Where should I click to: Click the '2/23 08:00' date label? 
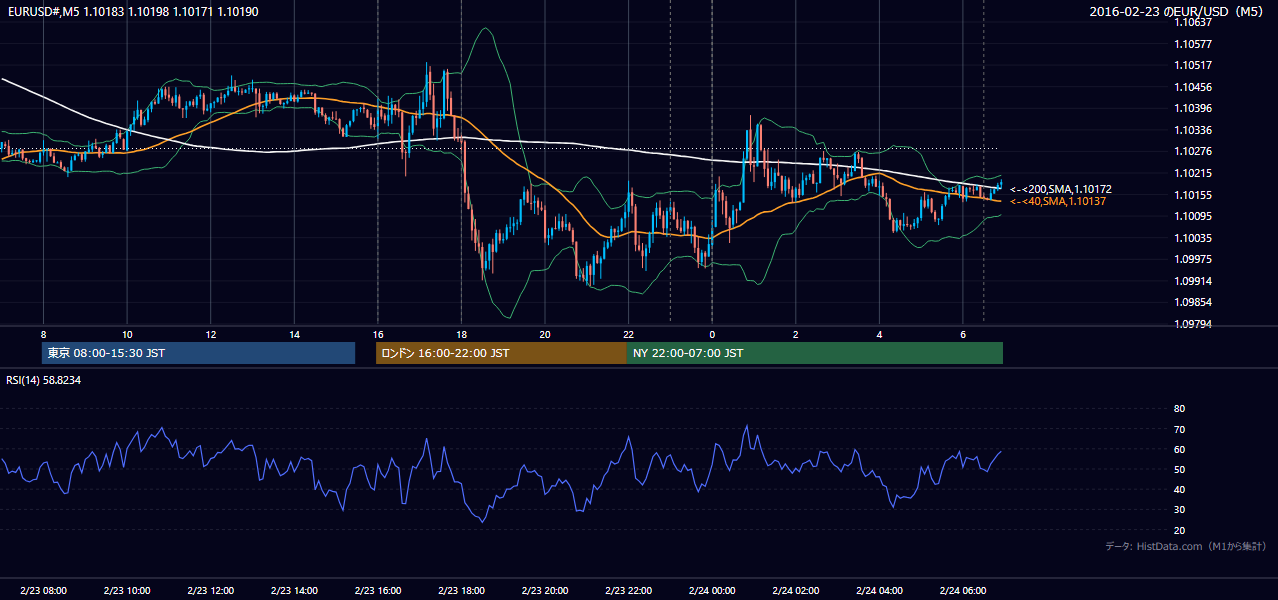point(43,591)
